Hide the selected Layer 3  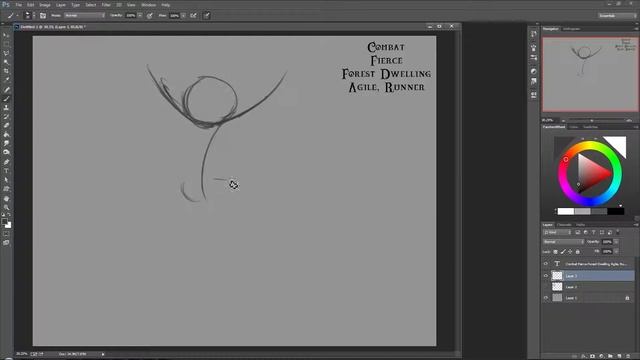(546, 276)
